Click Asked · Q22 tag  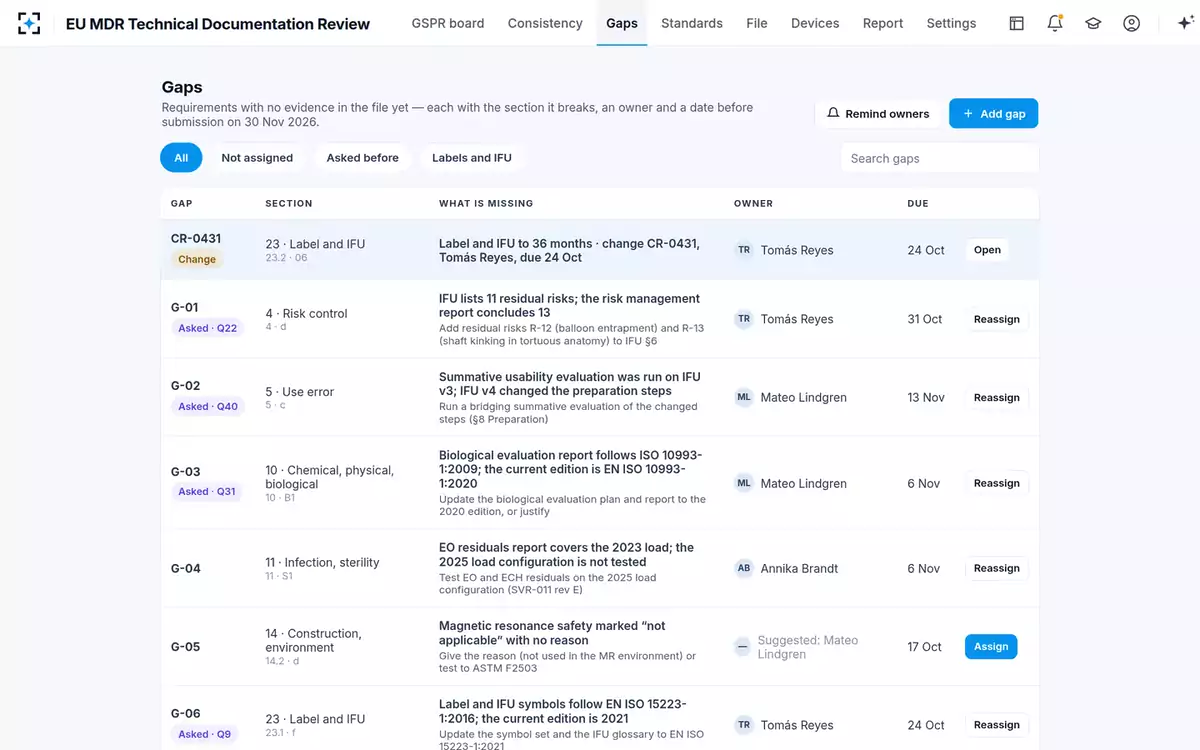coord(208,328)
